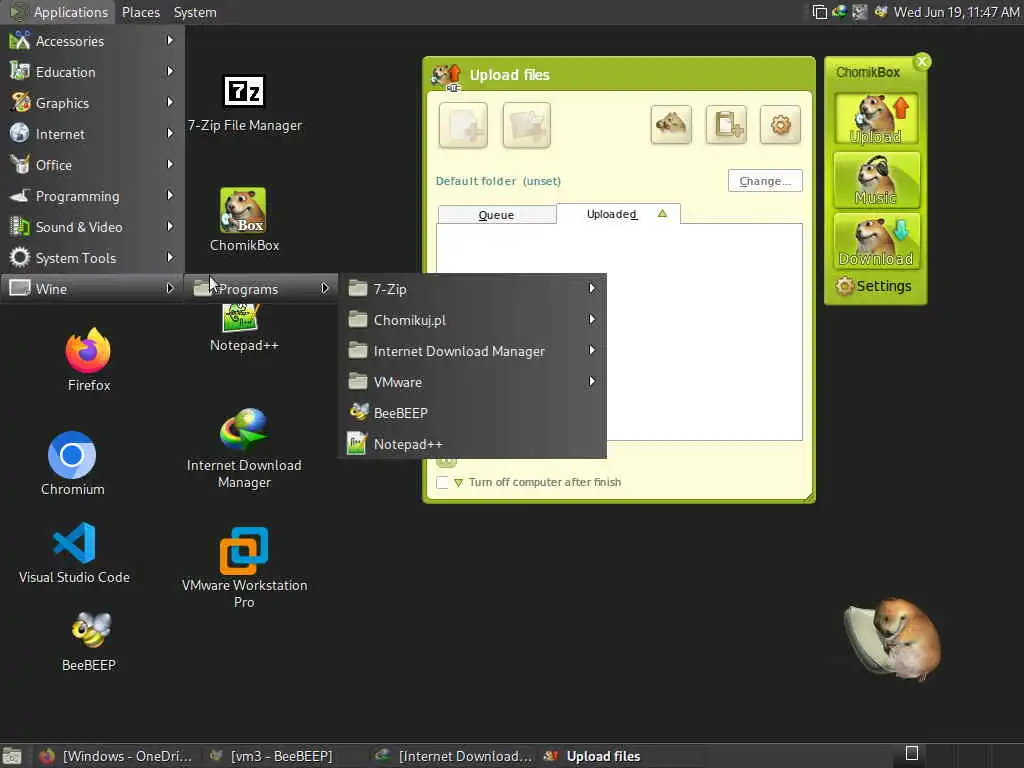Enable Turn off computer after finish checkbox
1024x768 pixels.
click(442, 483)
